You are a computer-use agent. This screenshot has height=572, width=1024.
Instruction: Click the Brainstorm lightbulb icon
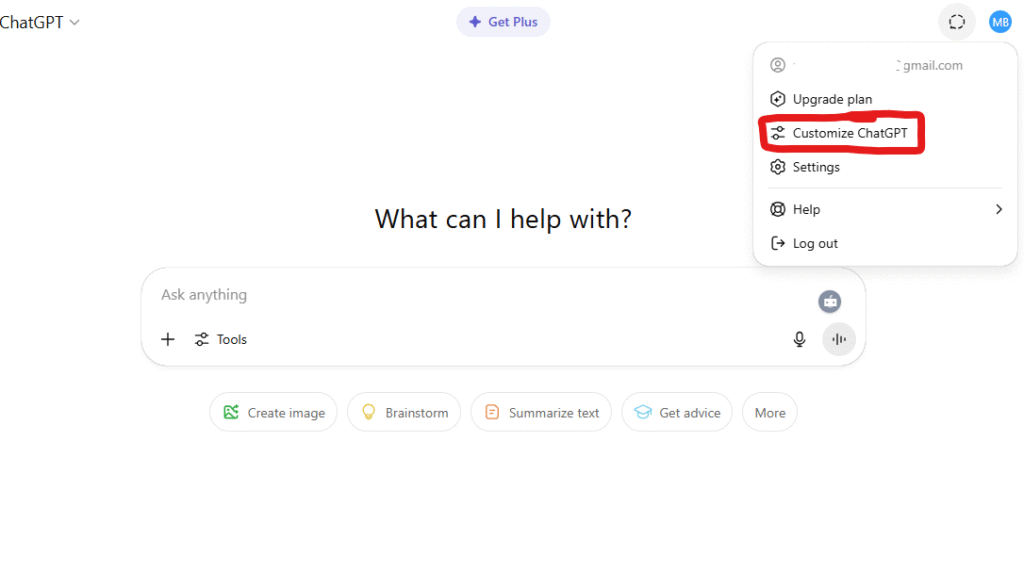(368, 412)
